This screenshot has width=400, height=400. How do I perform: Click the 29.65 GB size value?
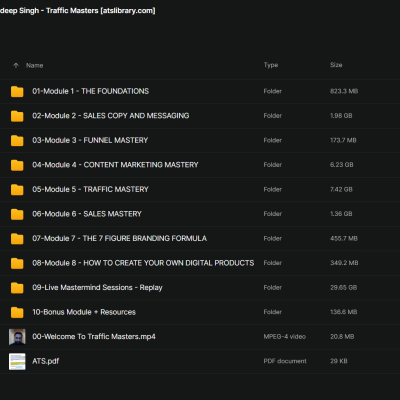[343, 287]
